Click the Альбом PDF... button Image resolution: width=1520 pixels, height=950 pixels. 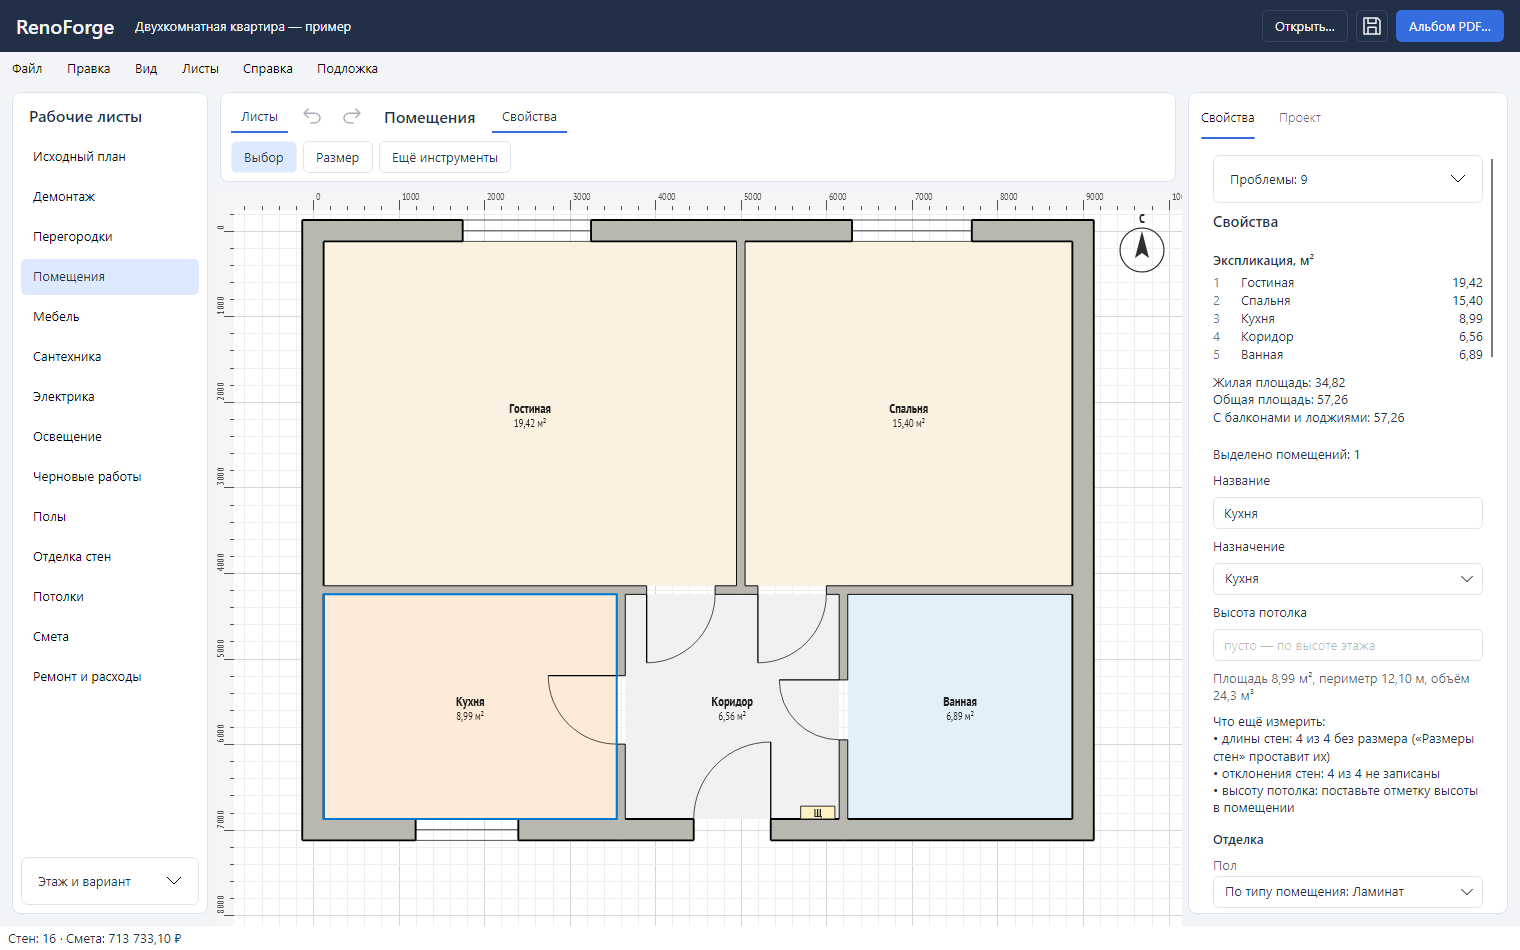click(x=1449, y=26)
